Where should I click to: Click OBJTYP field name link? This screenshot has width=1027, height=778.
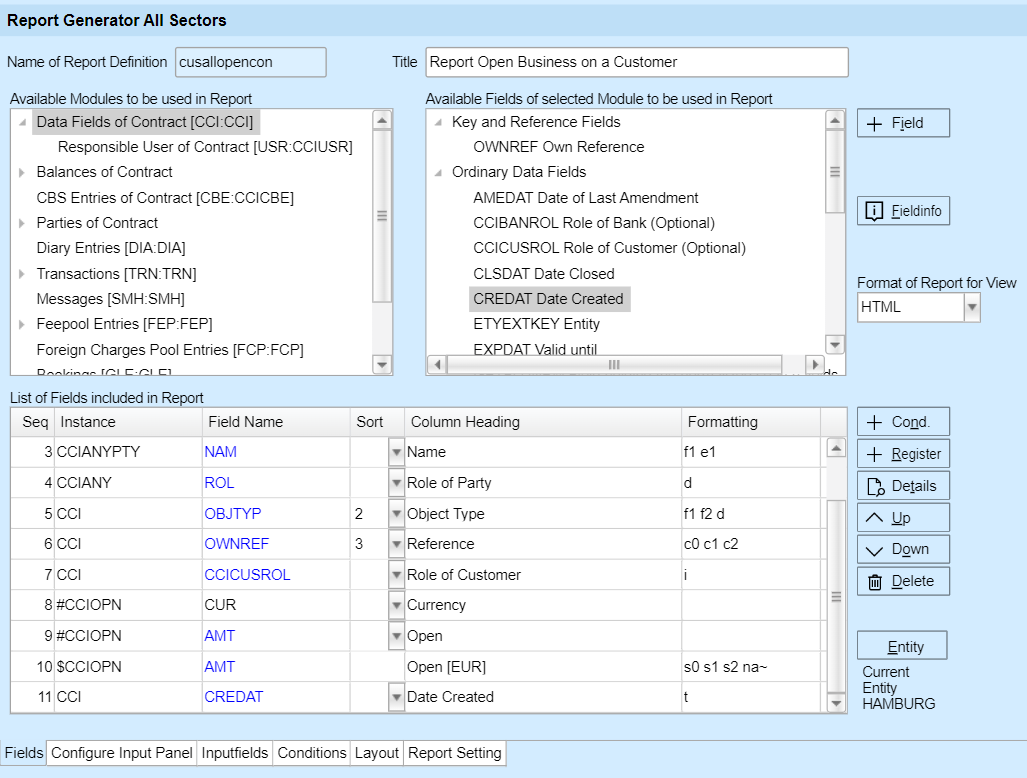click(233, 514)
